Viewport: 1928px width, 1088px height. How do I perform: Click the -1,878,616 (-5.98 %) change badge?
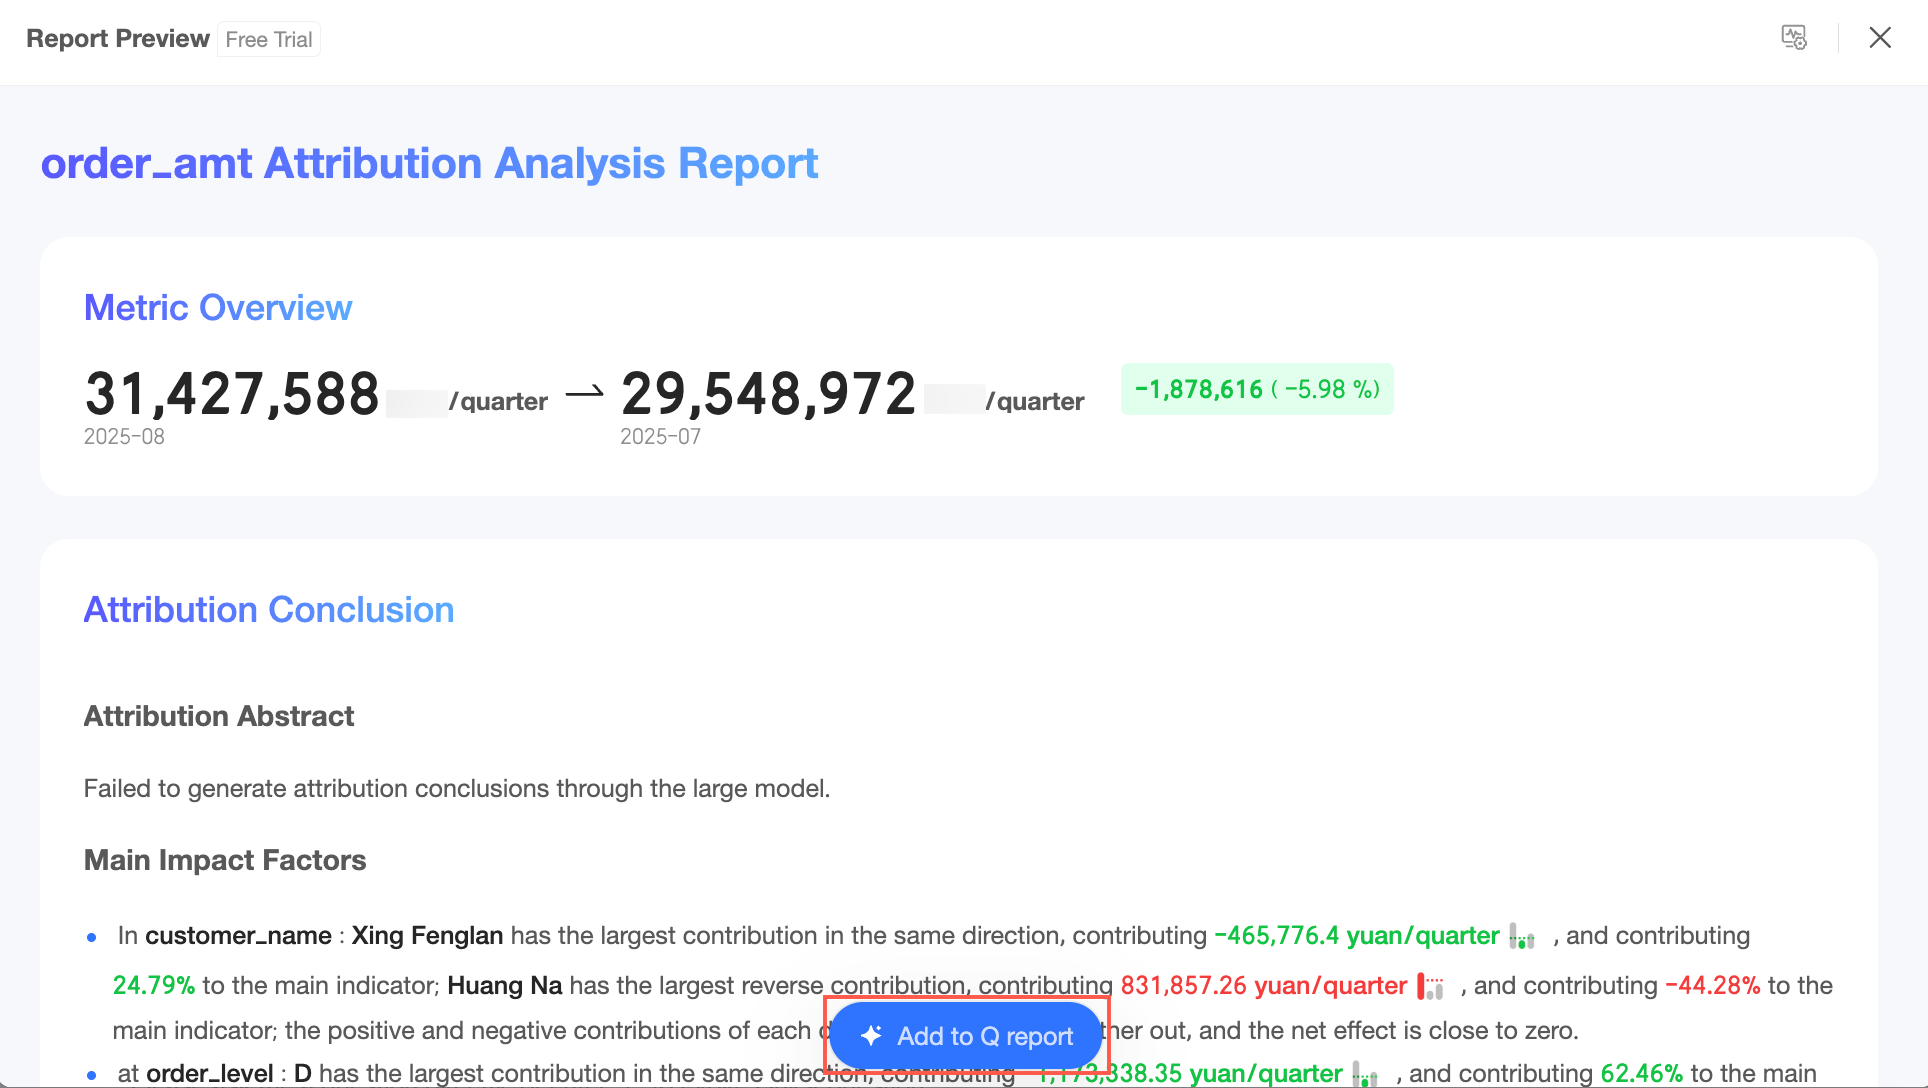pyautogui.click(x=1256, y=389)
